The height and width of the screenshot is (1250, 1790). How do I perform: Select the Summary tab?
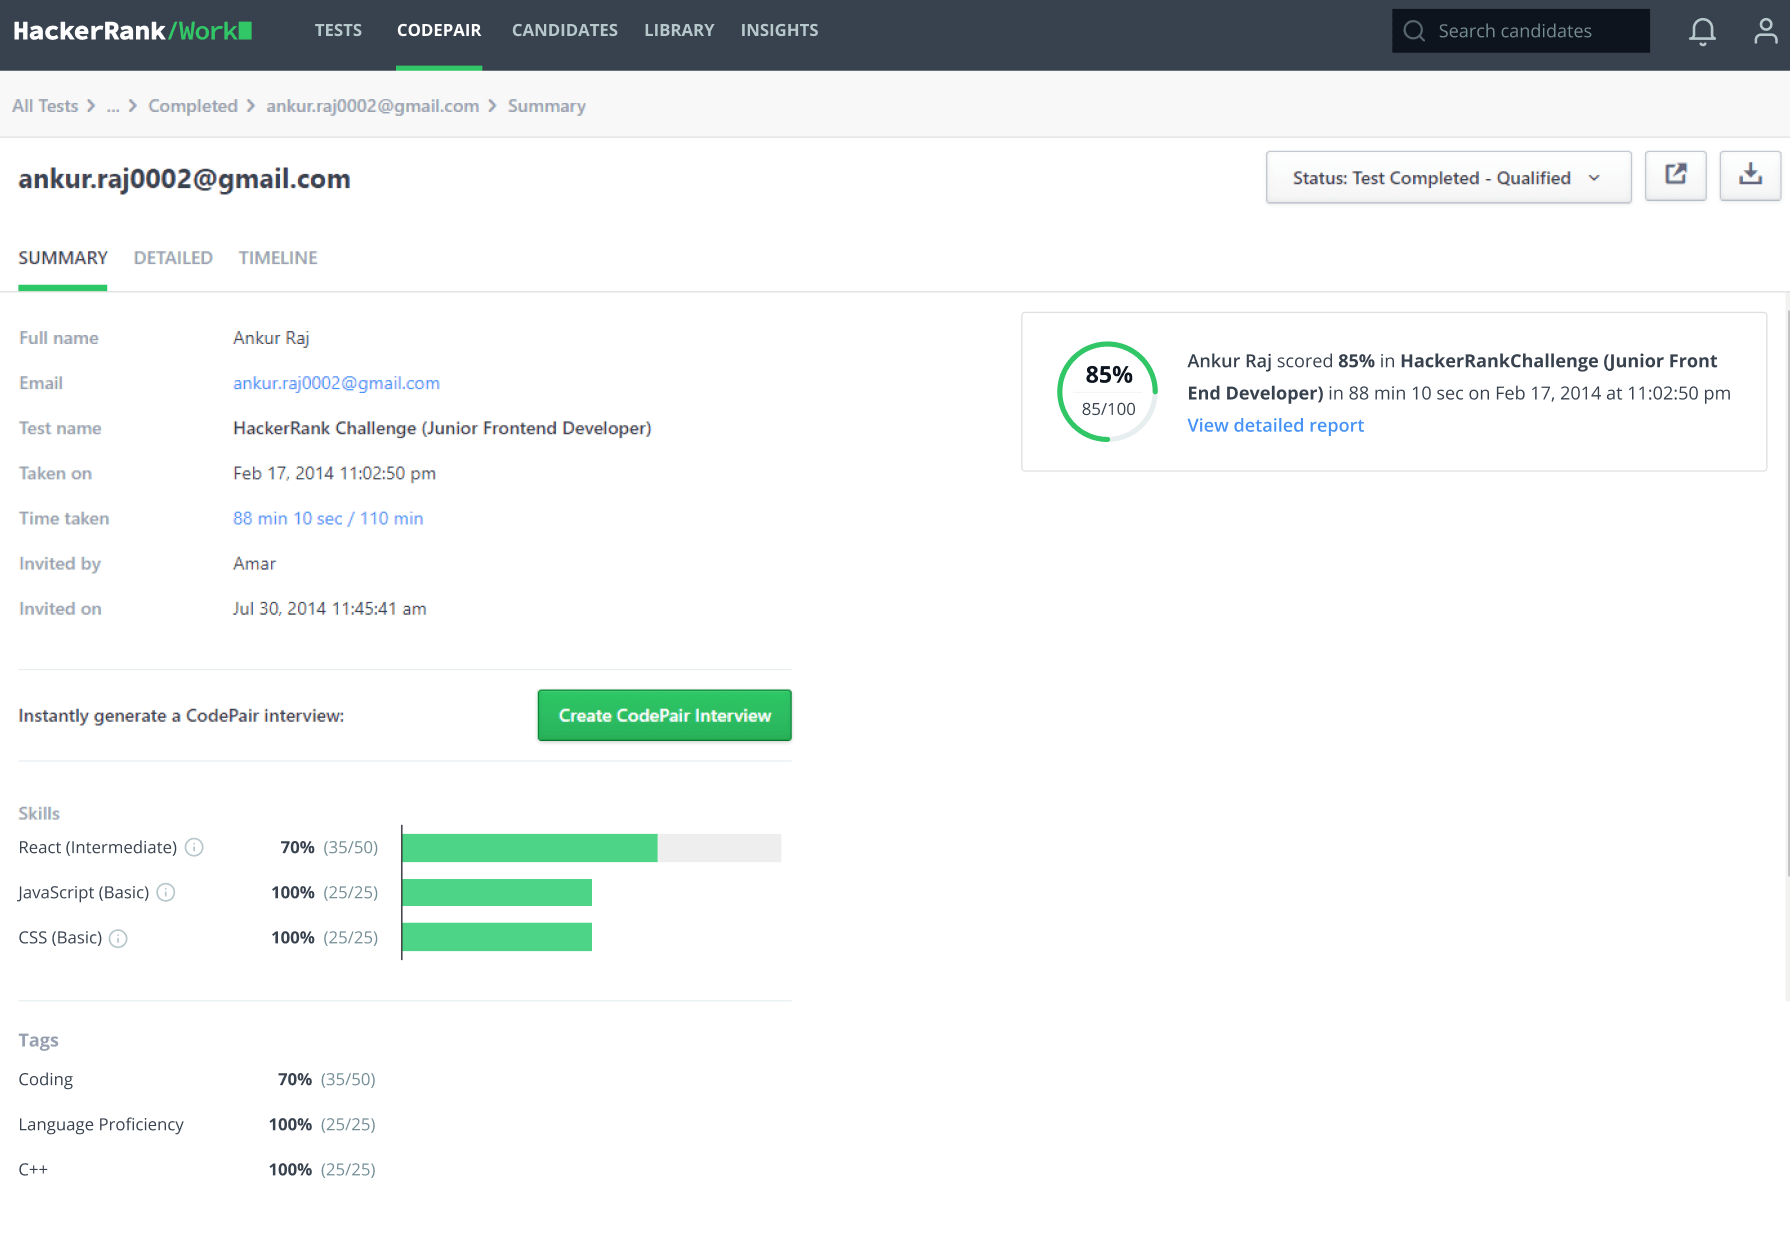[63, 258]
